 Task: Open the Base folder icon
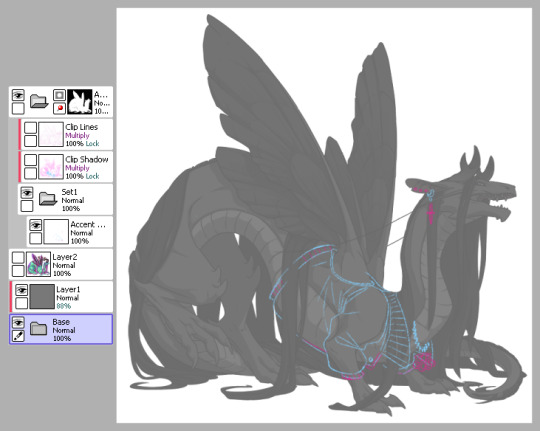tap(38, 329)
